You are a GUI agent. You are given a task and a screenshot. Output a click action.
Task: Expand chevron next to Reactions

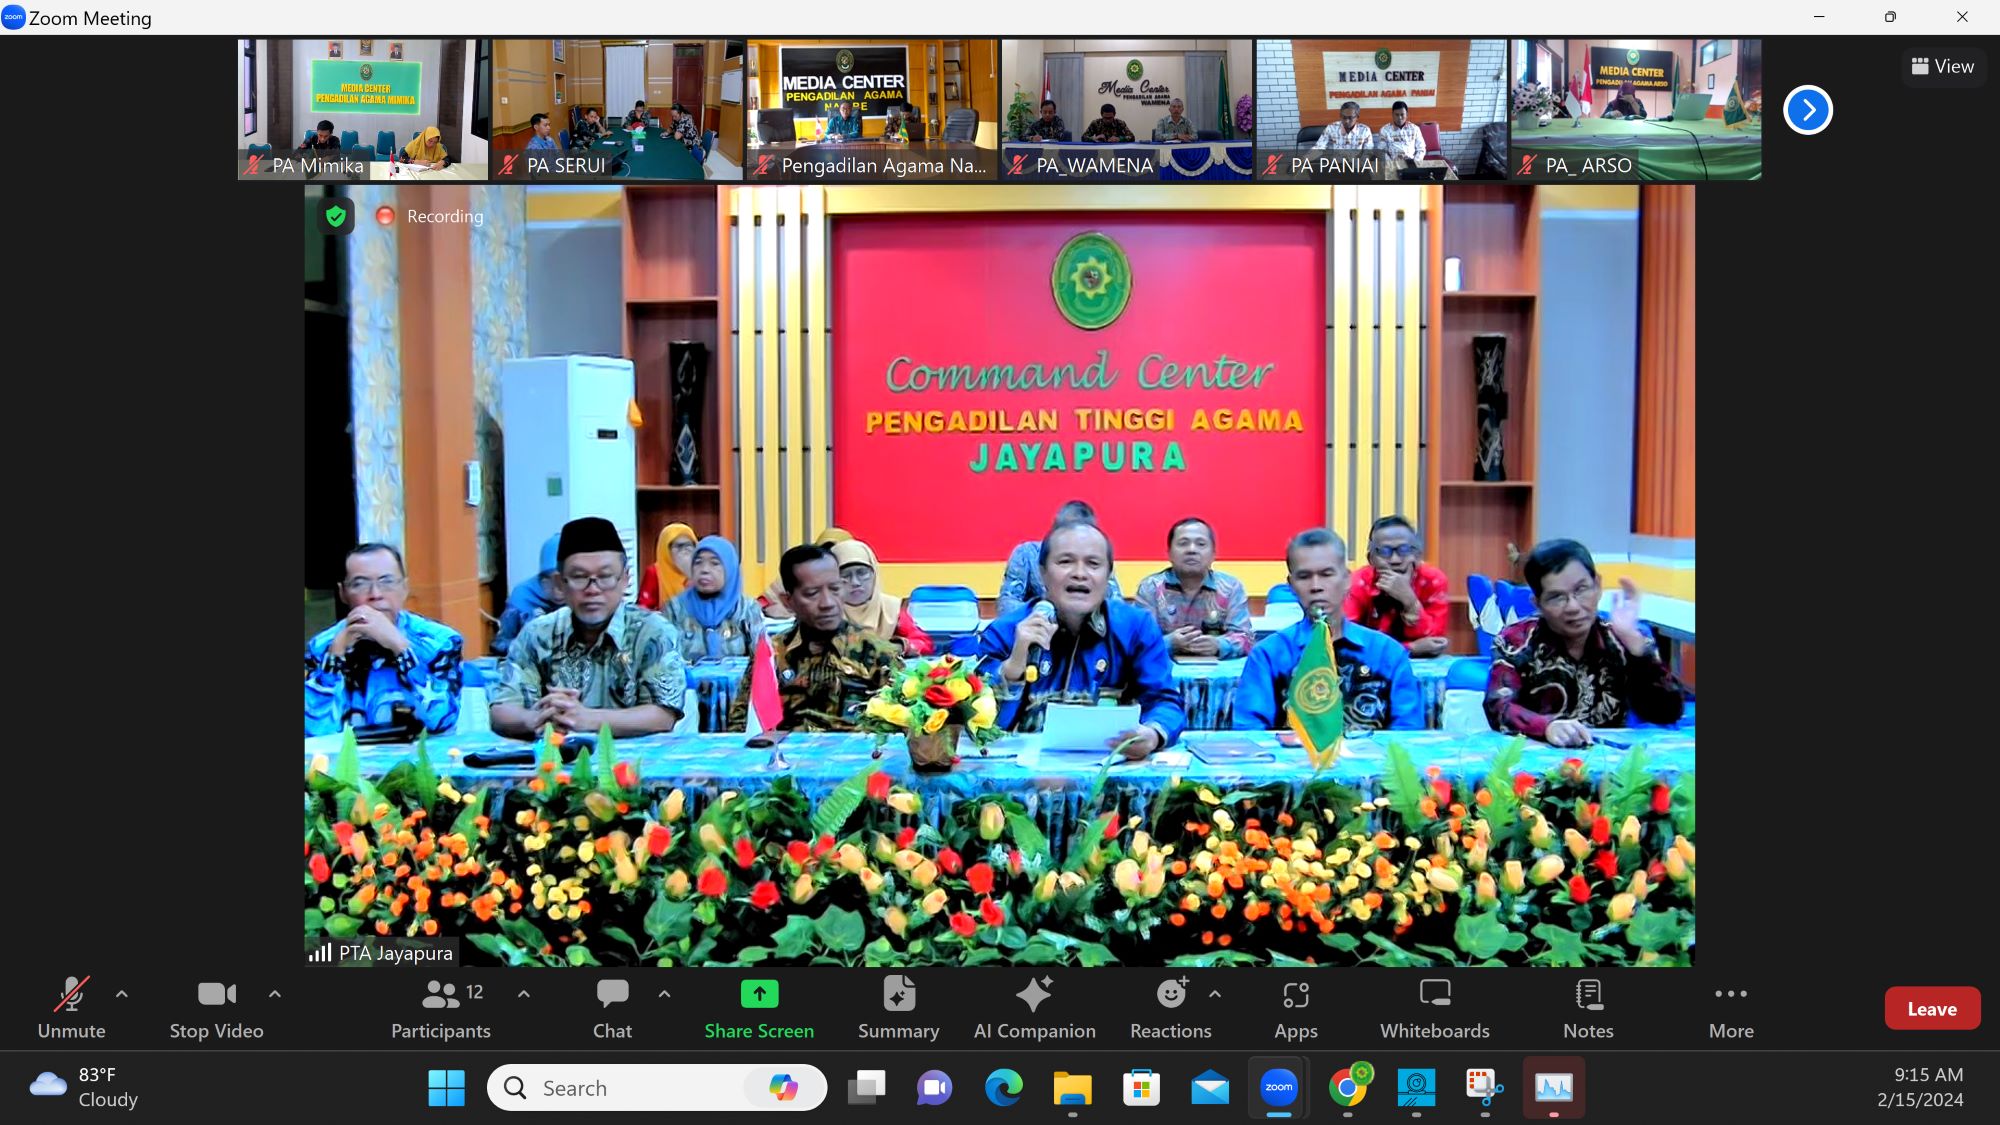pyautogui.click(x=1215, y=994)
